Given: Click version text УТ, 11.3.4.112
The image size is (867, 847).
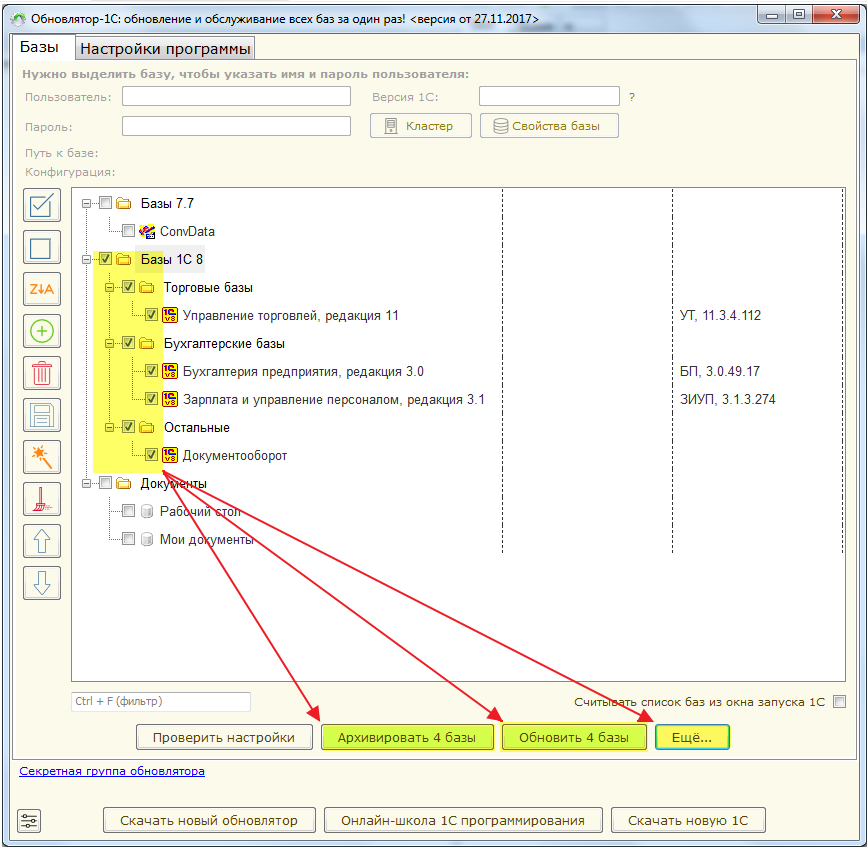Looking at the screenshot, I should point(720,316).
